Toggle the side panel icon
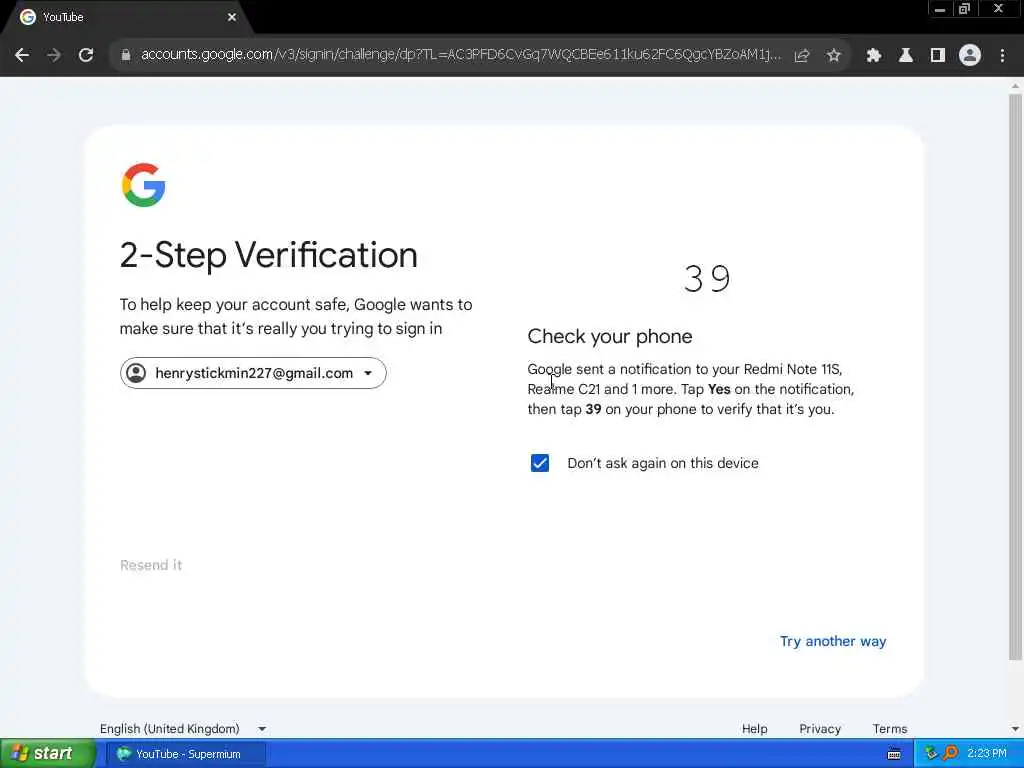The height and width of the screenshot is (768, 1024). click(x=938, y=56)
